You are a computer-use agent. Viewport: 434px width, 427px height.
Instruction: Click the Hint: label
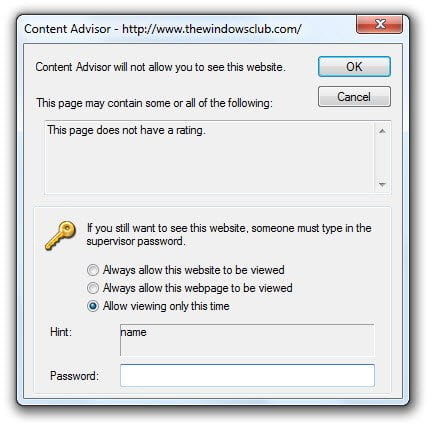pos(61,332)
